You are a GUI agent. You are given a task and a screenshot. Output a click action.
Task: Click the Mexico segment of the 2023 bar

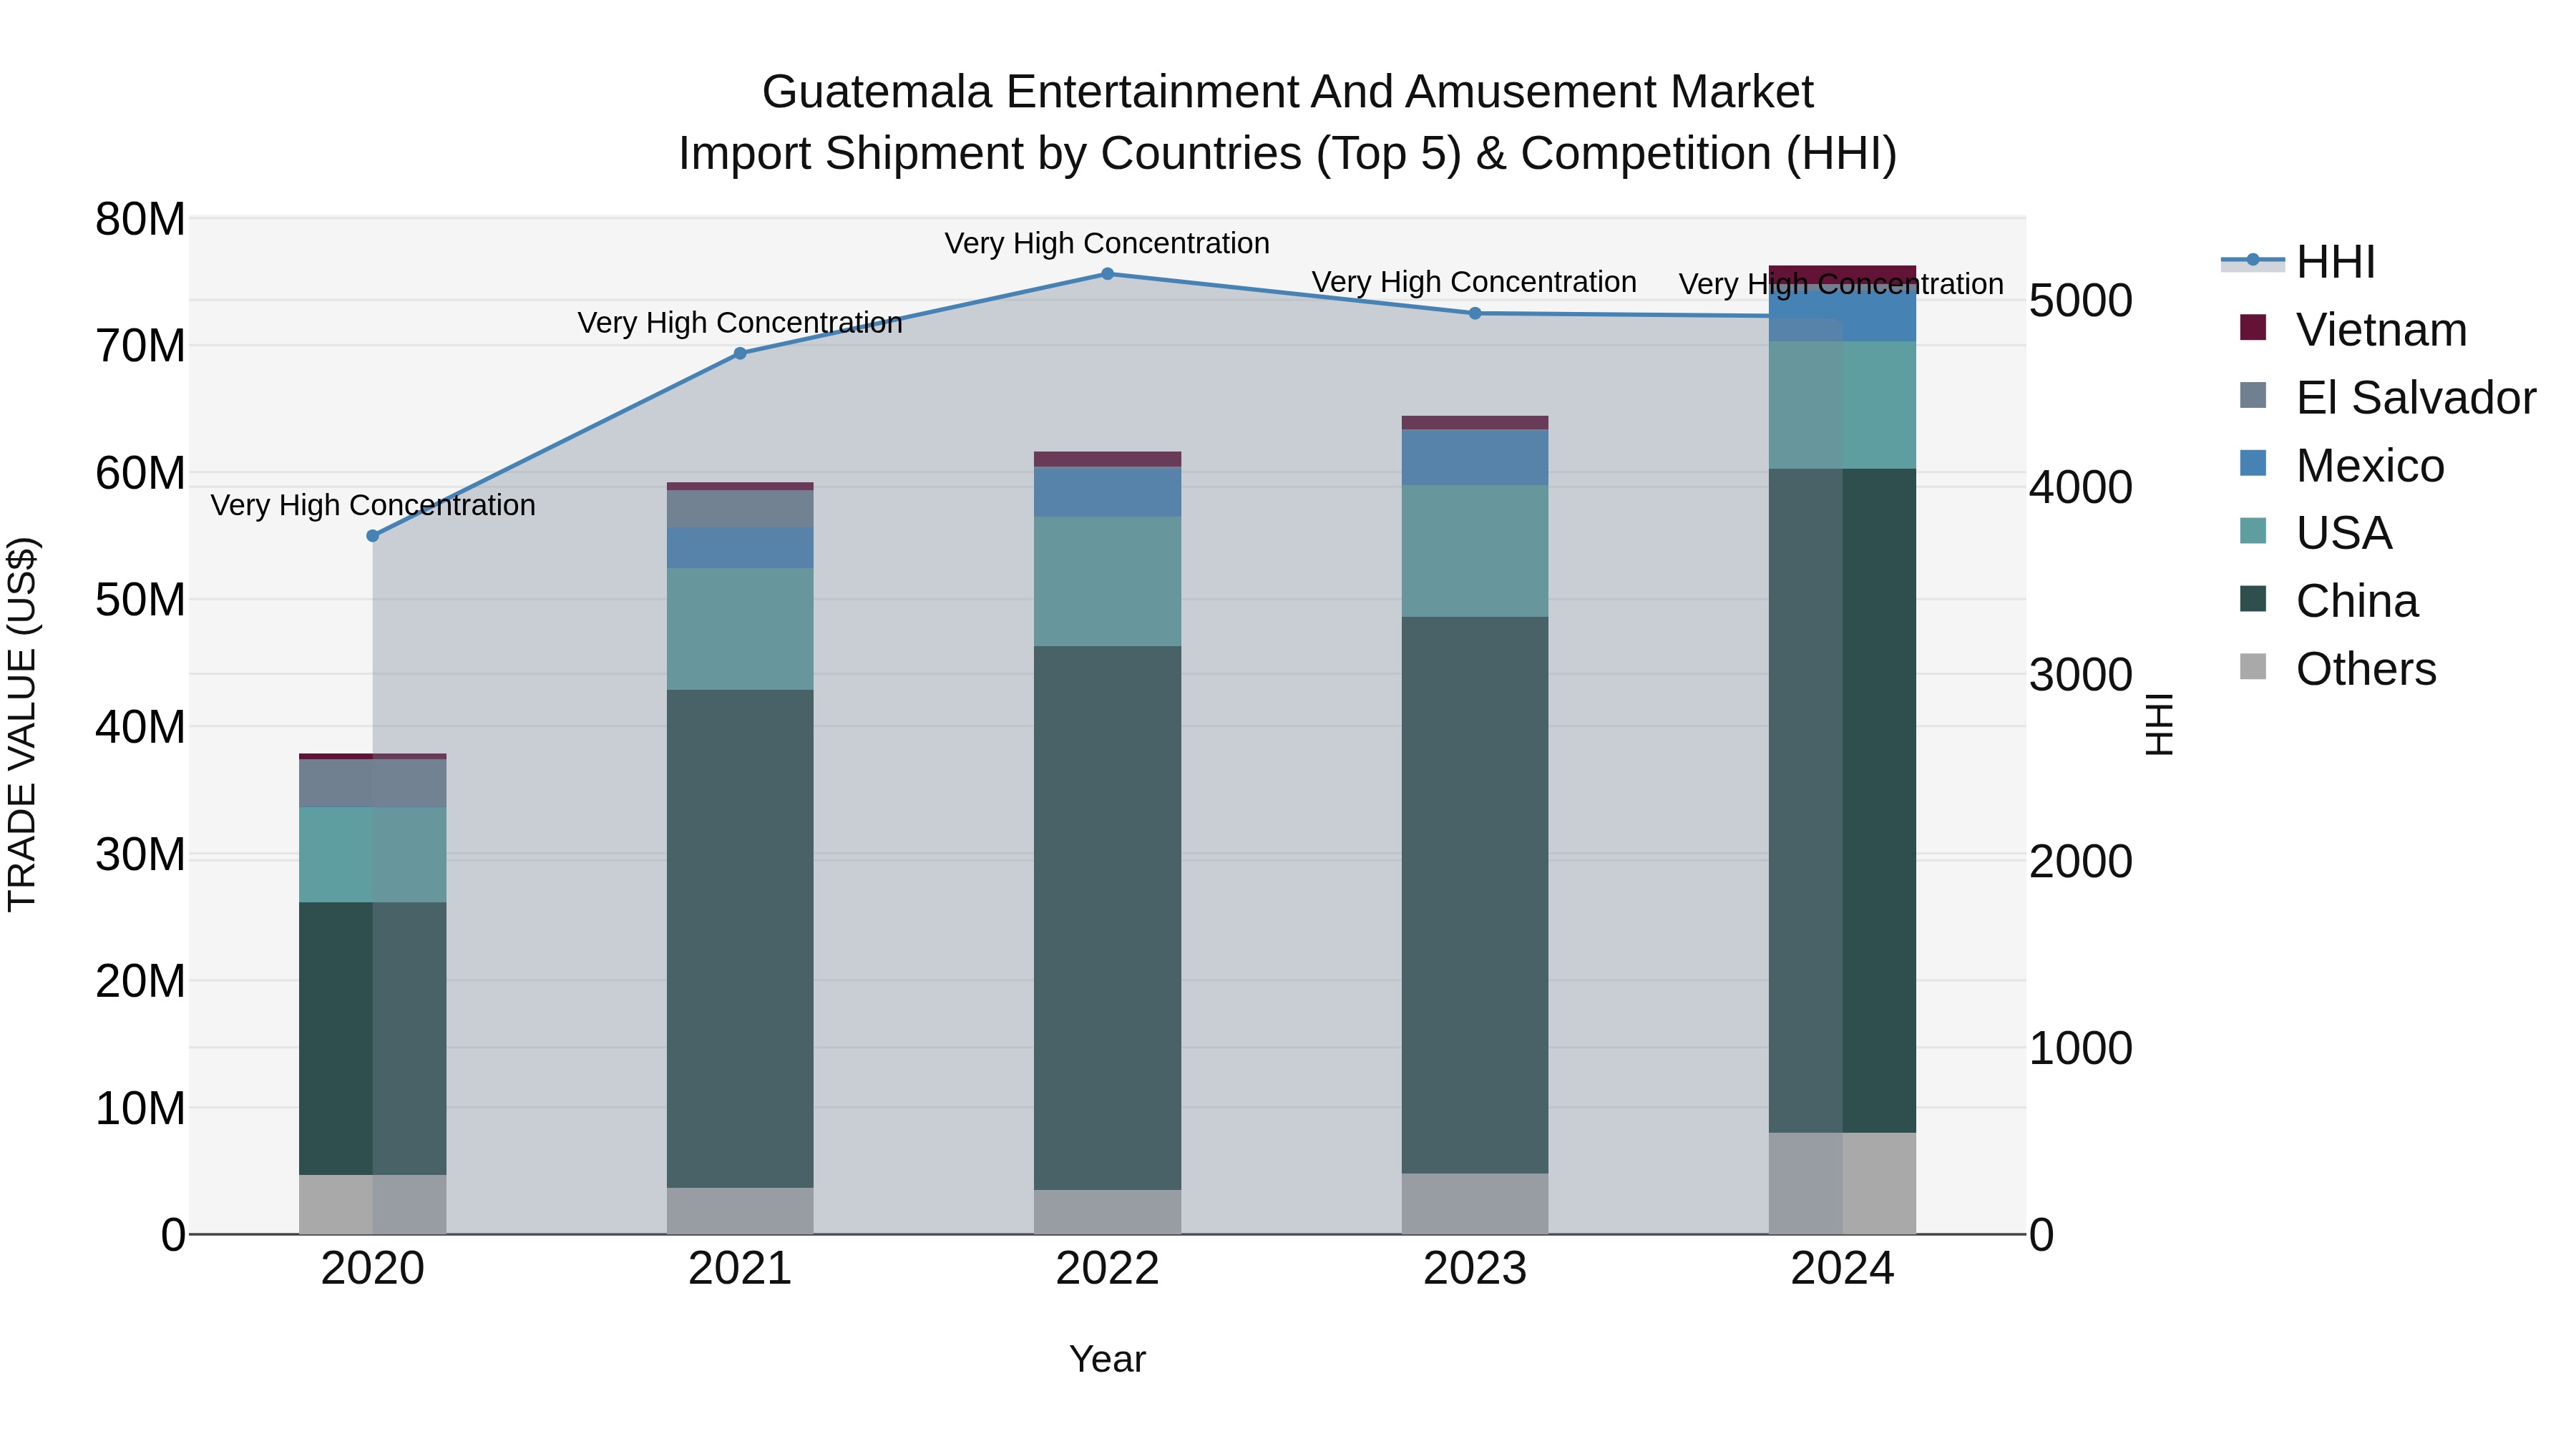point(1475,457)
